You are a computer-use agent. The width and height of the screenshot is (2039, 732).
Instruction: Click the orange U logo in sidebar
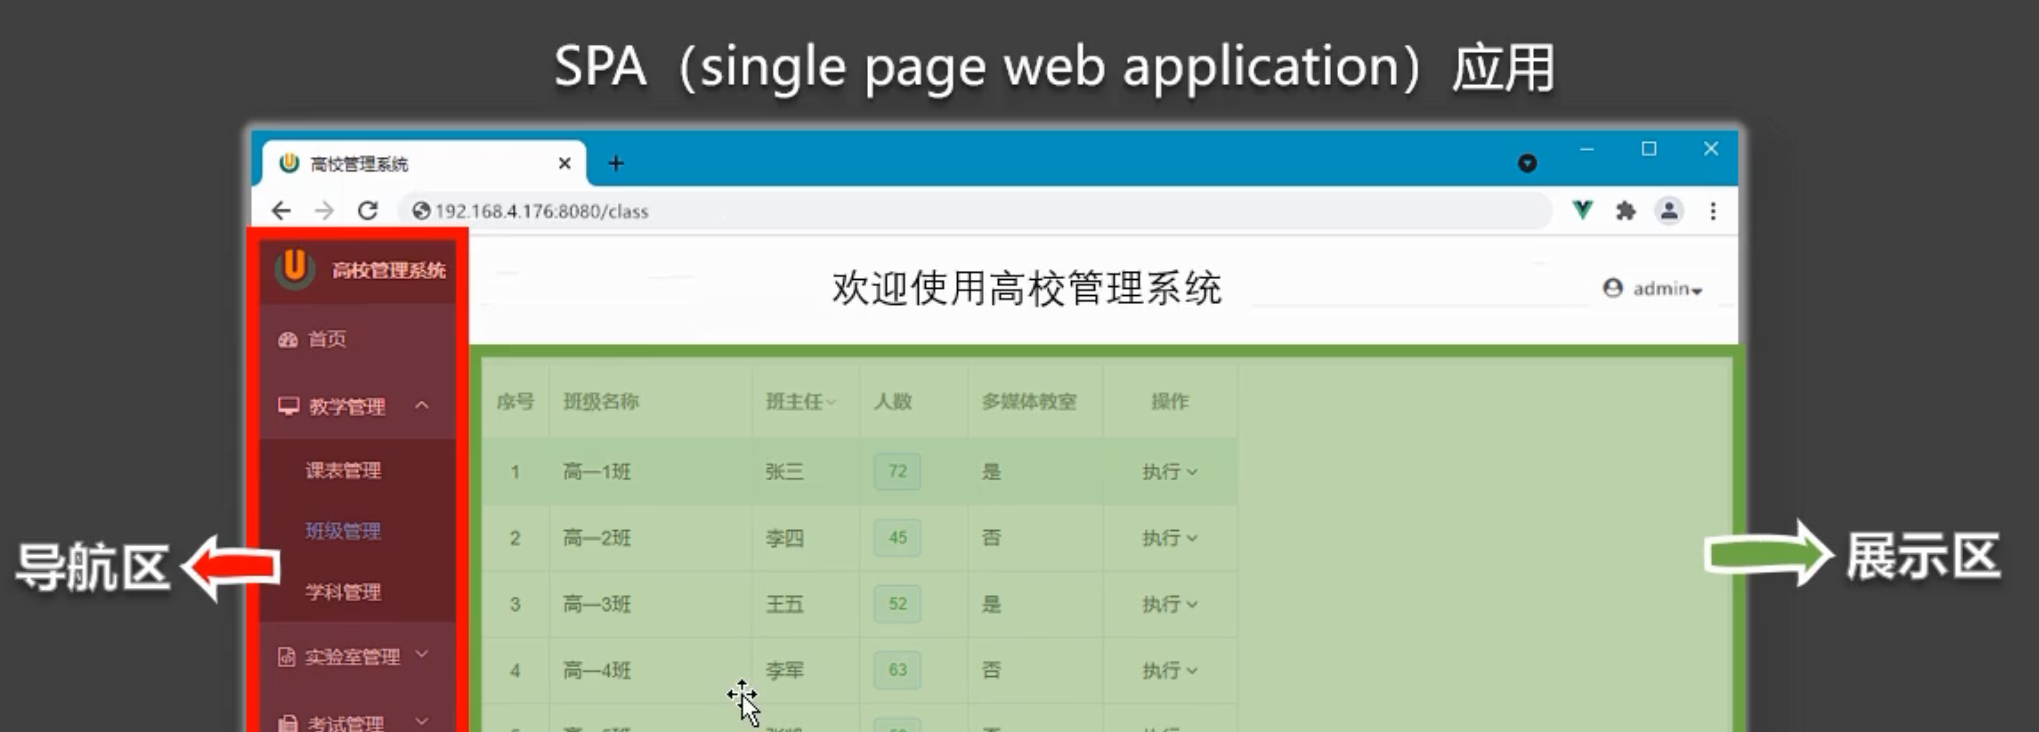click(295, 268)
